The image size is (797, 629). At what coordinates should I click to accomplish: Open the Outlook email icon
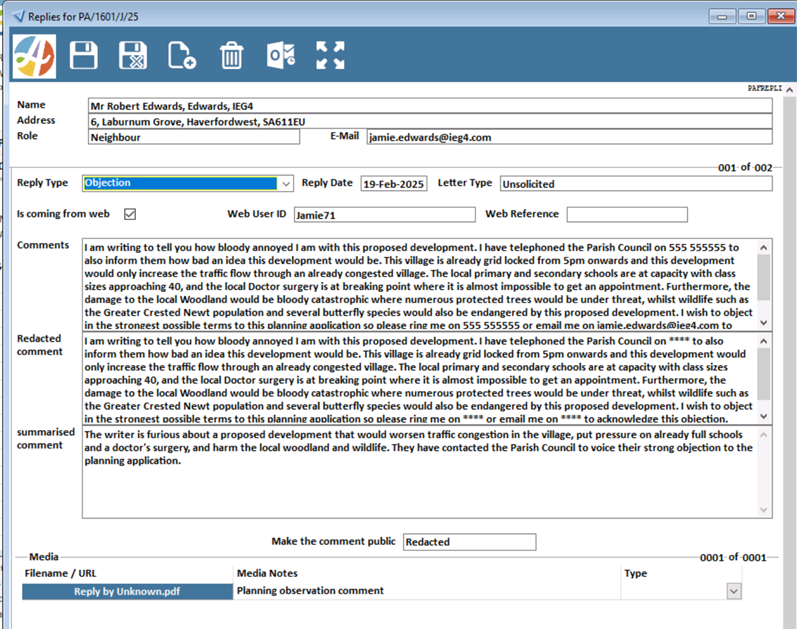pyautogui.click(x=281, y=55)
